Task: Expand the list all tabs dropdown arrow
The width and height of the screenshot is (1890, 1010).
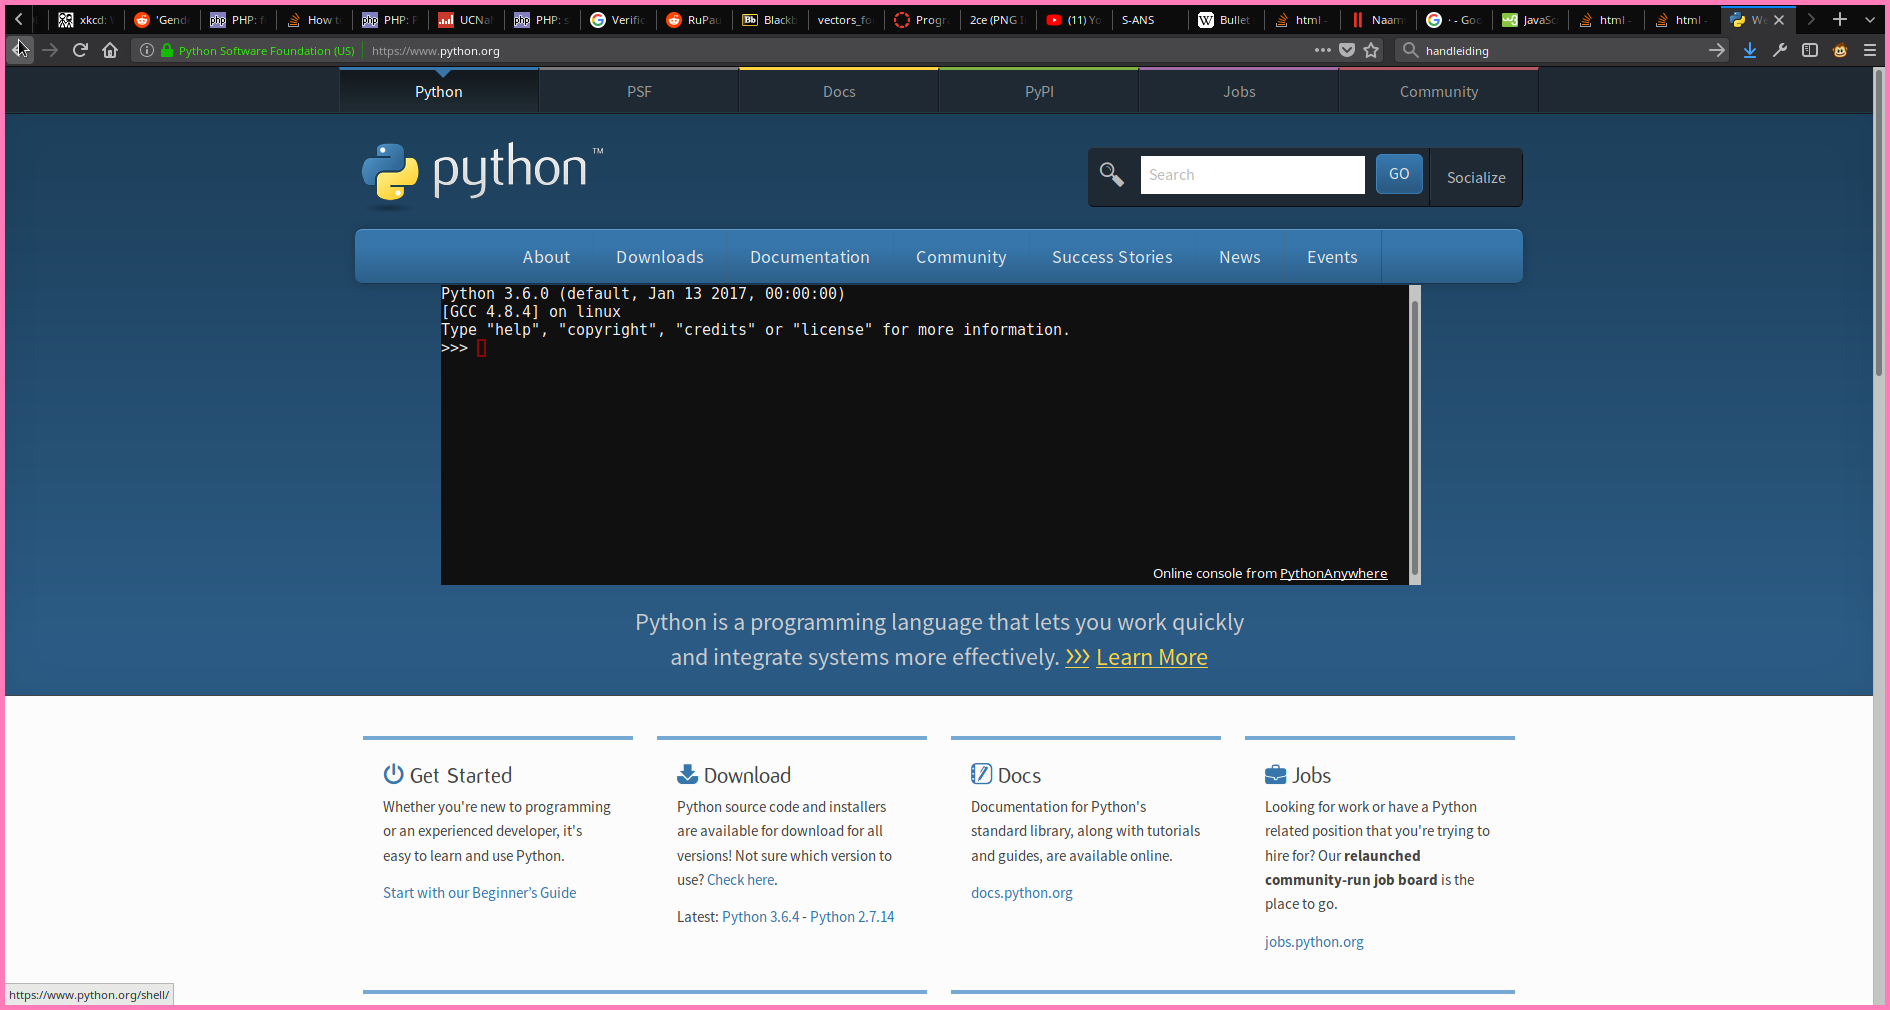Action: pyautogui.click(x=1870, y=19)
